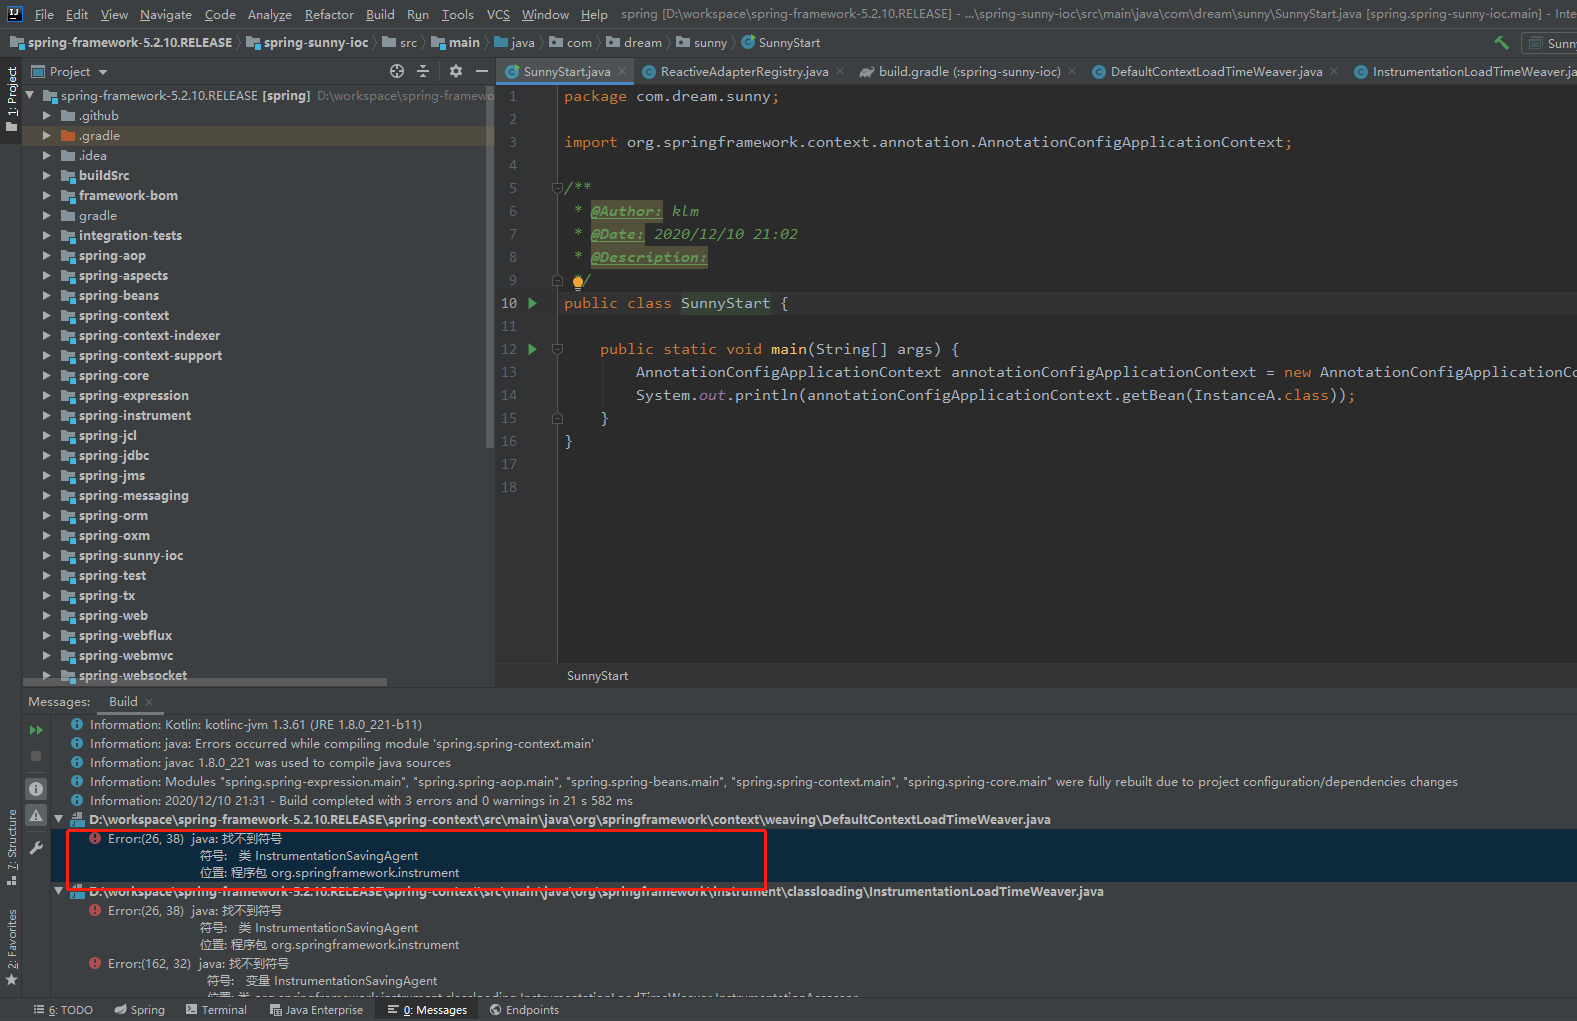
Task: Close the DefaultContextLoadTimeWeaver.java tab
Action: pos(1334,71)
